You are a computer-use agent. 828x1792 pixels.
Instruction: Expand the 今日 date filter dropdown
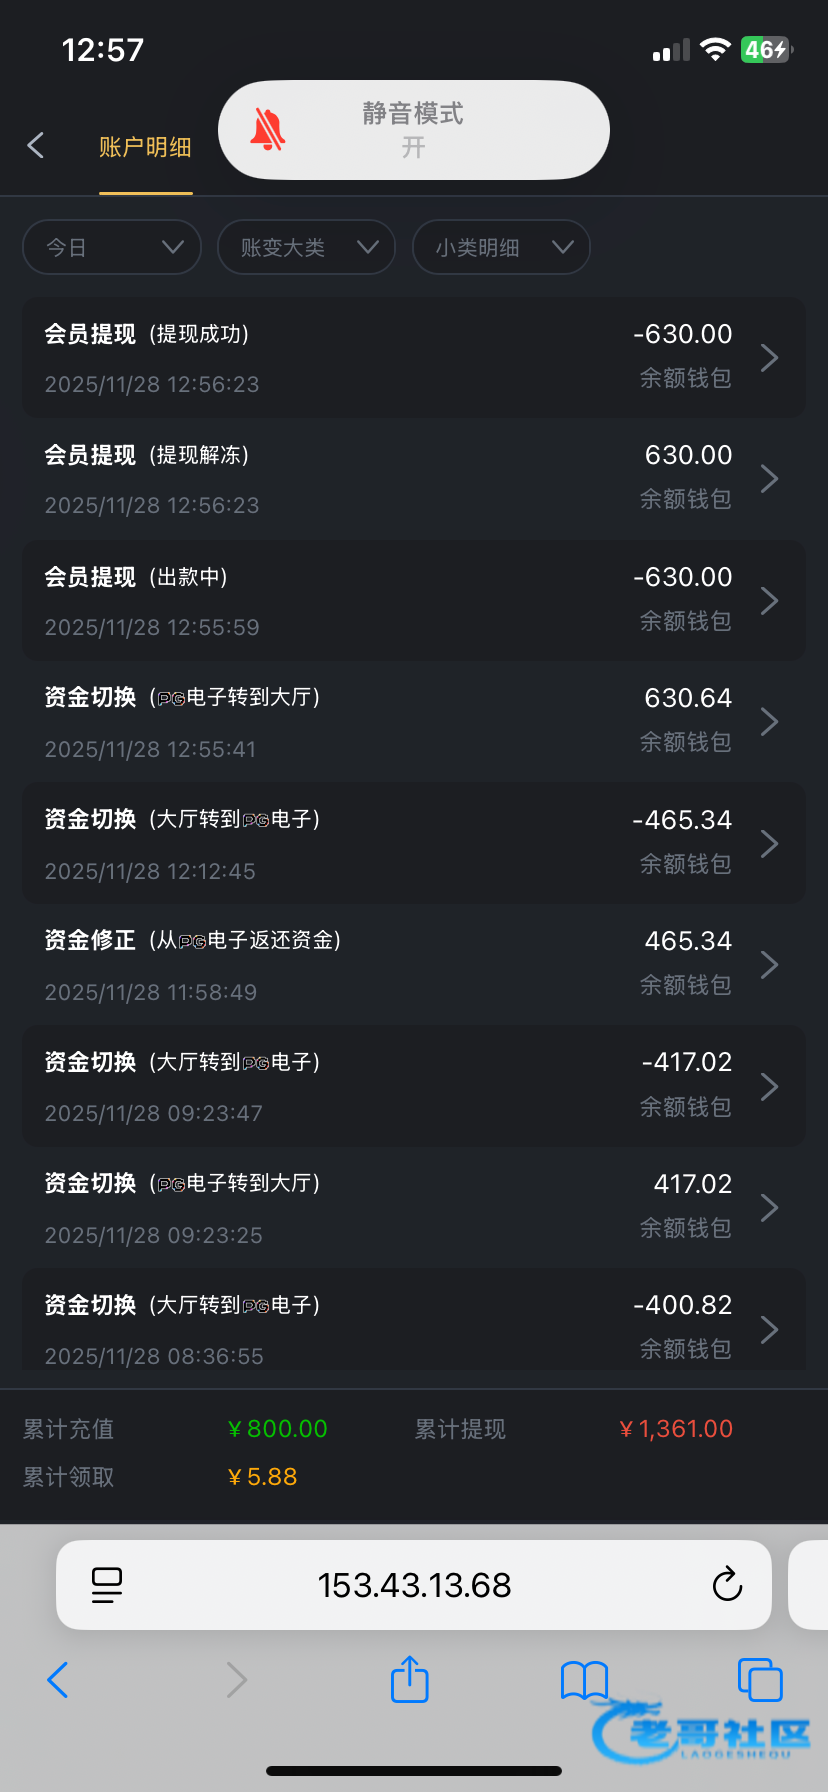[112, 247]
